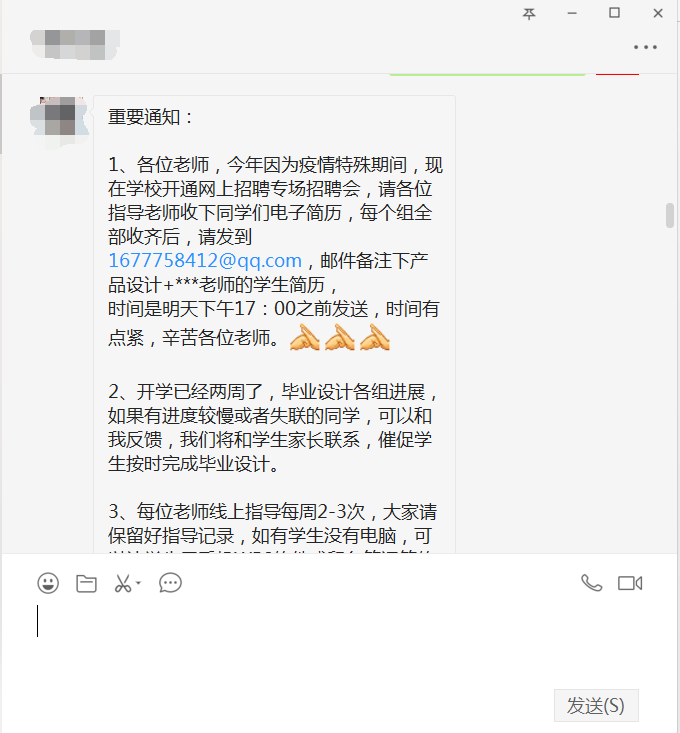Open chat info three-dots menu

[645, 47]
